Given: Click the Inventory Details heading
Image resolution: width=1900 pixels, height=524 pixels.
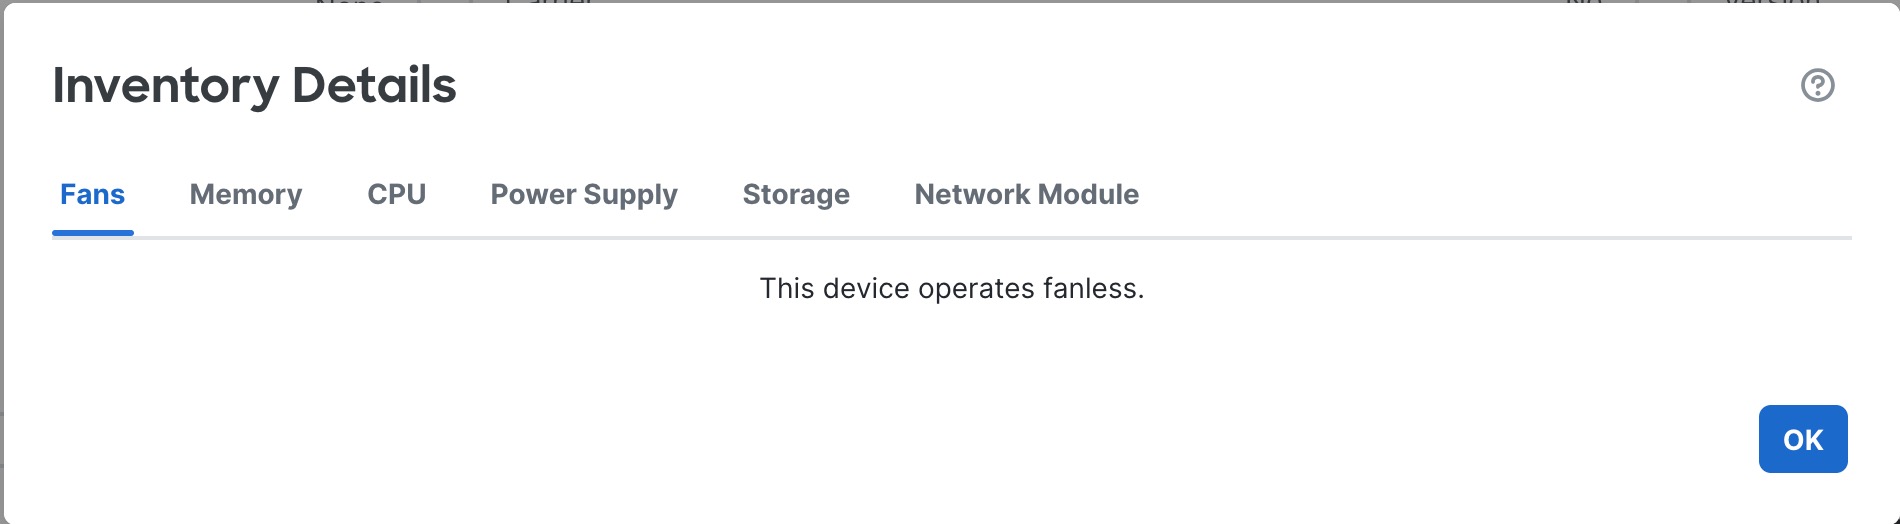Looking at the screenshot, I should 254,86.
